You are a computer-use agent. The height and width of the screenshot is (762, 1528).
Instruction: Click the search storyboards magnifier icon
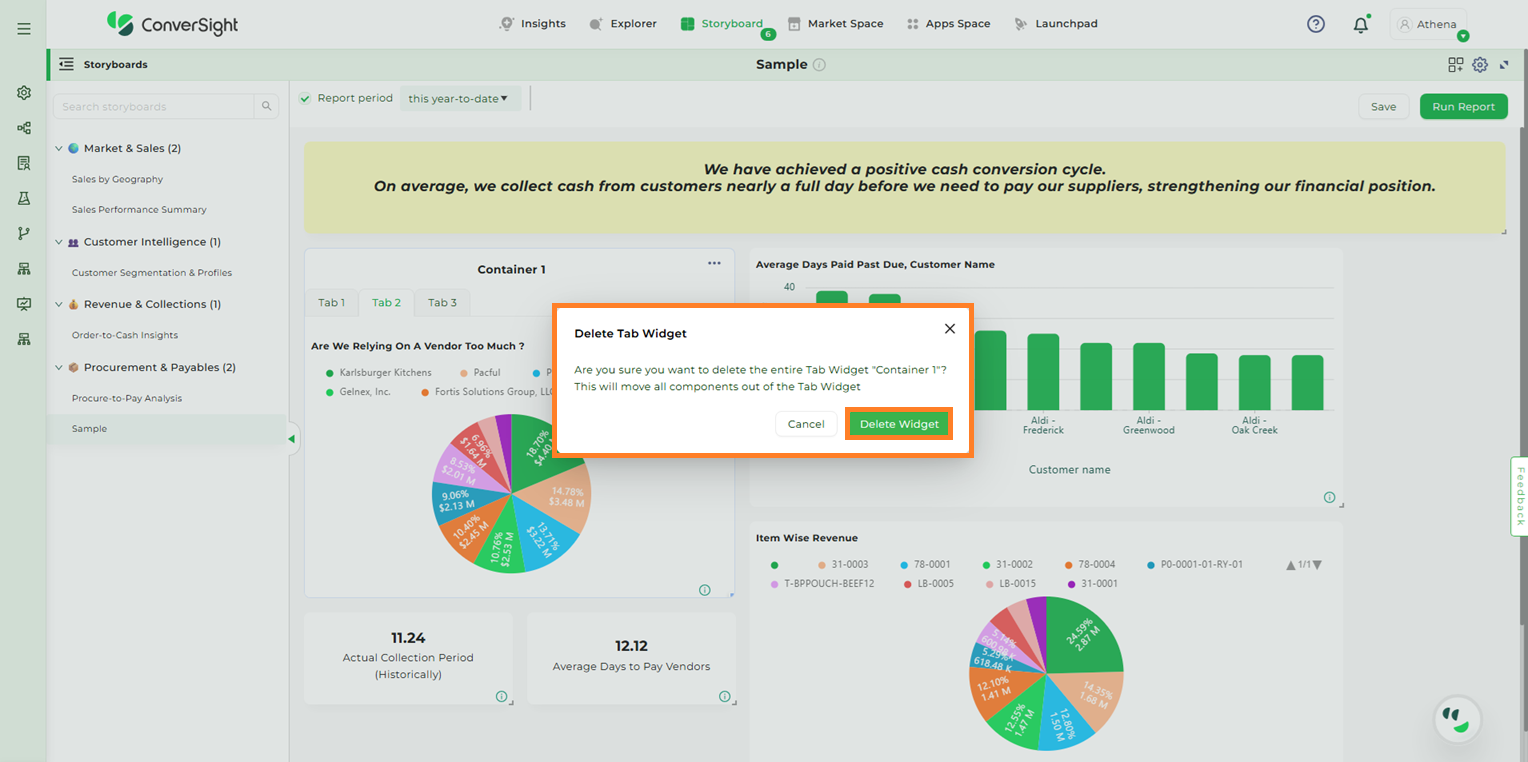pyautogui.click(x=267, y=107)
